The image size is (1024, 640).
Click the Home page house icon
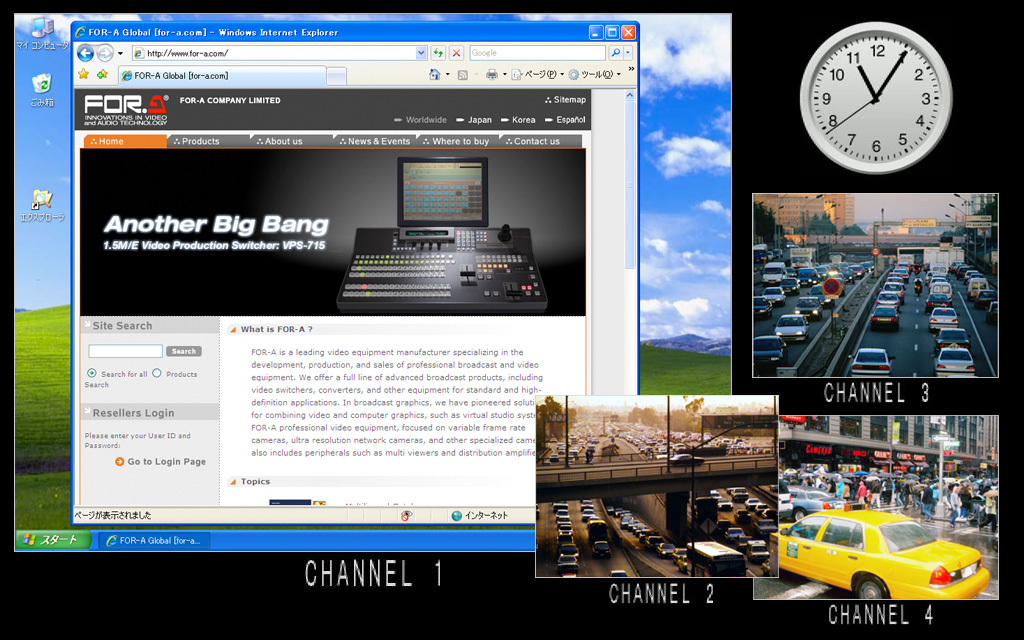(x=434, y=75)
